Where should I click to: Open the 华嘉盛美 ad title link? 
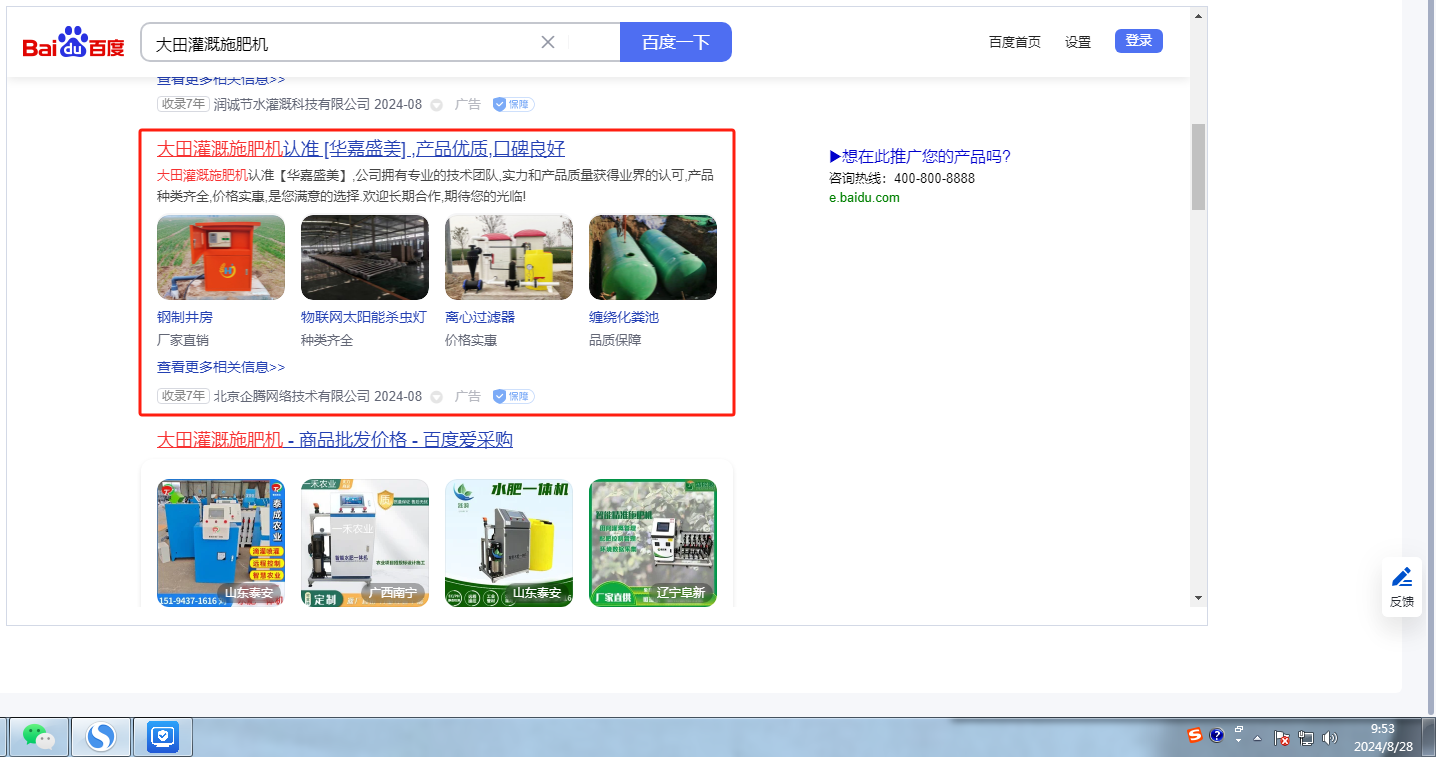361,149
